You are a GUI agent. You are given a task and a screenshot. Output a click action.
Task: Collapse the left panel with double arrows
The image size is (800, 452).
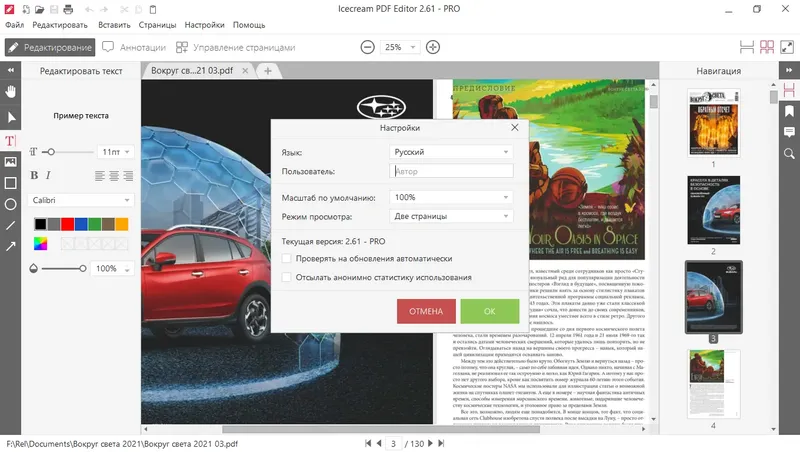[x=10, y=70]
